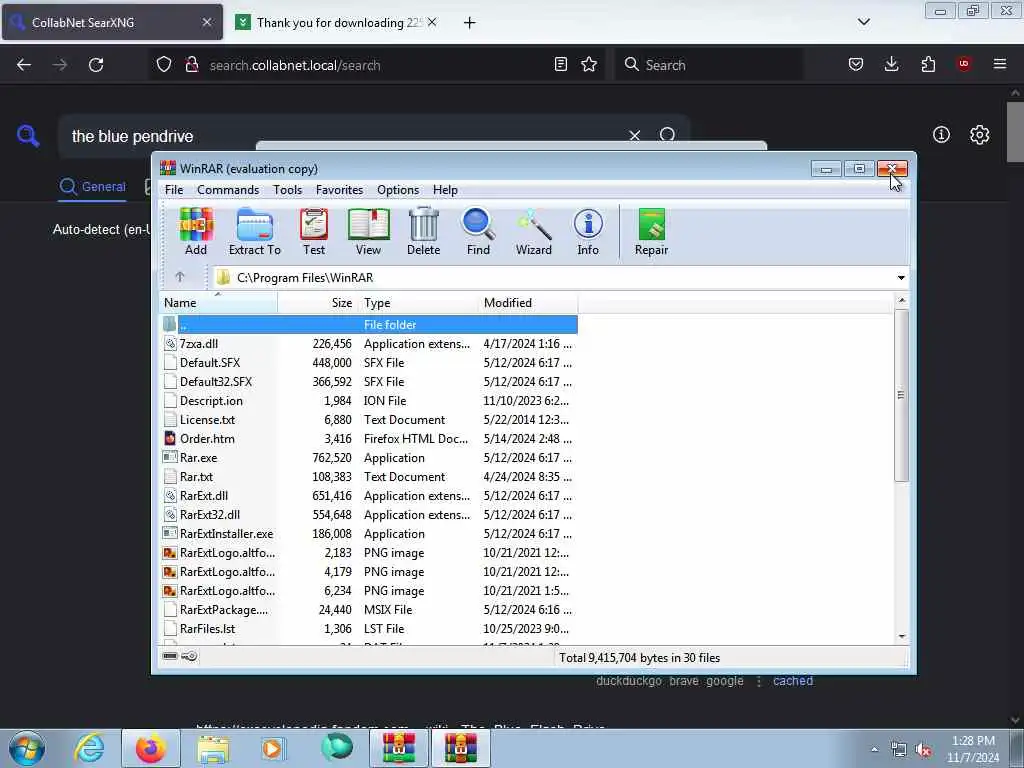
Task: Open the Firefox hamburger menu
Action: 1000,64
